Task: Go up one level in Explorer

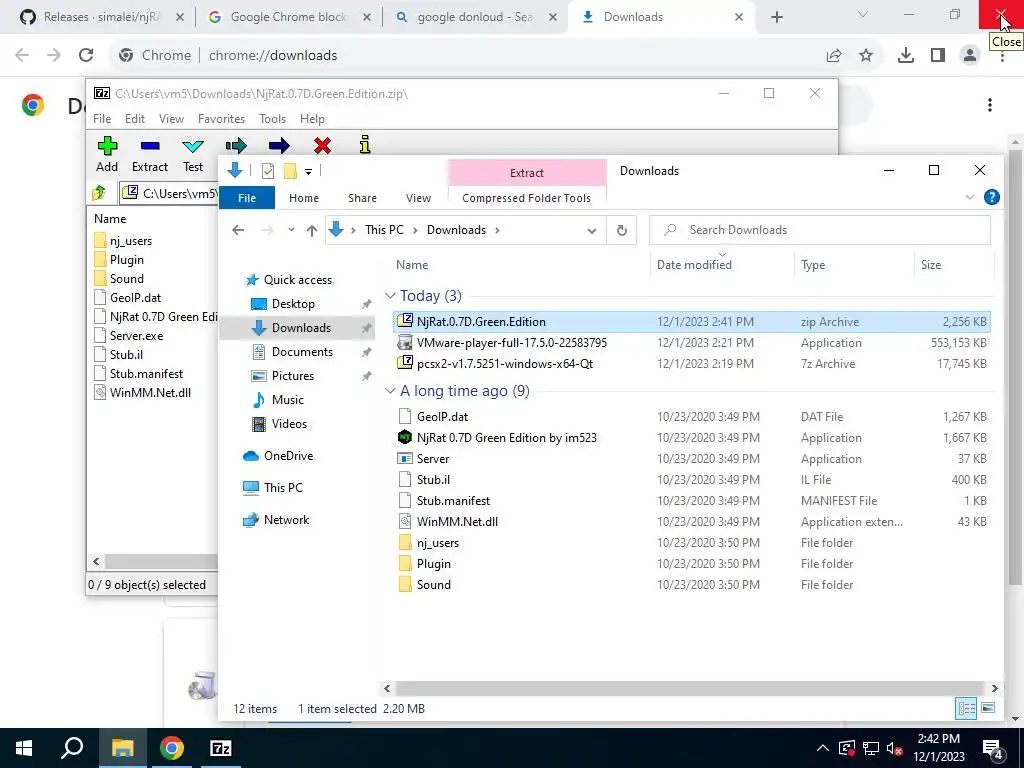Action: (312, 230)
